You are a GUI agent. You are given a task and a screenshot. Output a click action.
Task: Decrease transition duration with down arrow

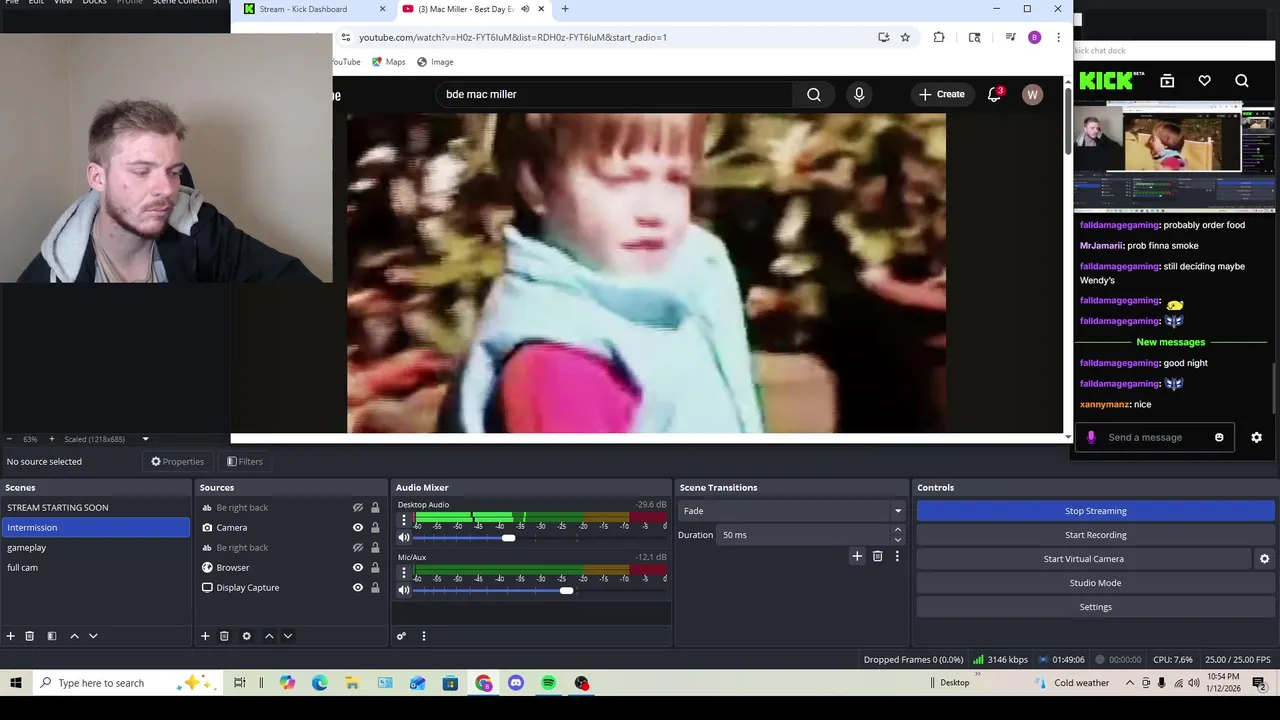point(897,540)
